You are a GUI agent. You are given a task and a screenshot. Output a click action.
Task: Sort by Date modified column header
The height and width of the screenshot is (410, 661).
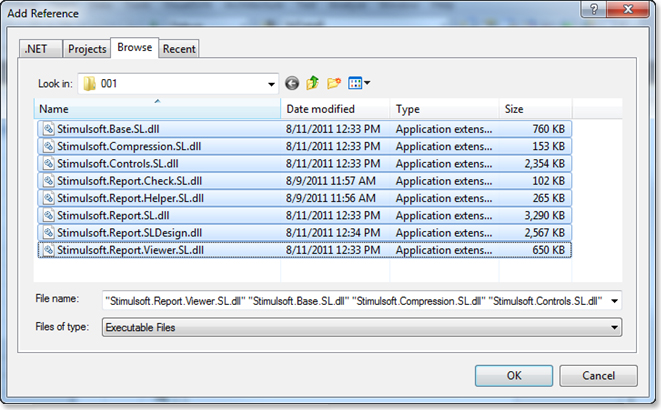(x=335, y=109)
